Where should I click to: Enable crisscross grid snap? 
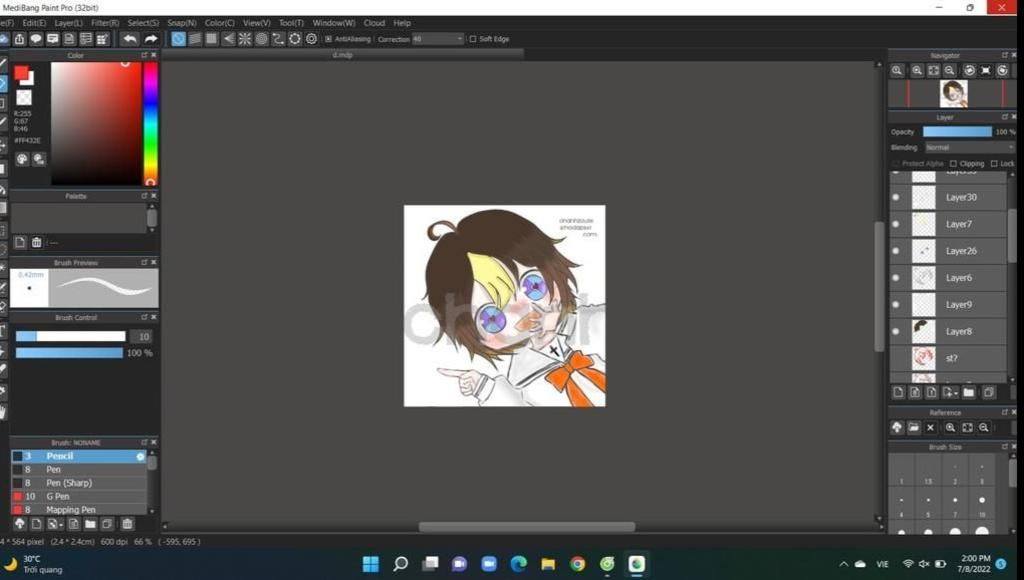(x=212, y=39)
